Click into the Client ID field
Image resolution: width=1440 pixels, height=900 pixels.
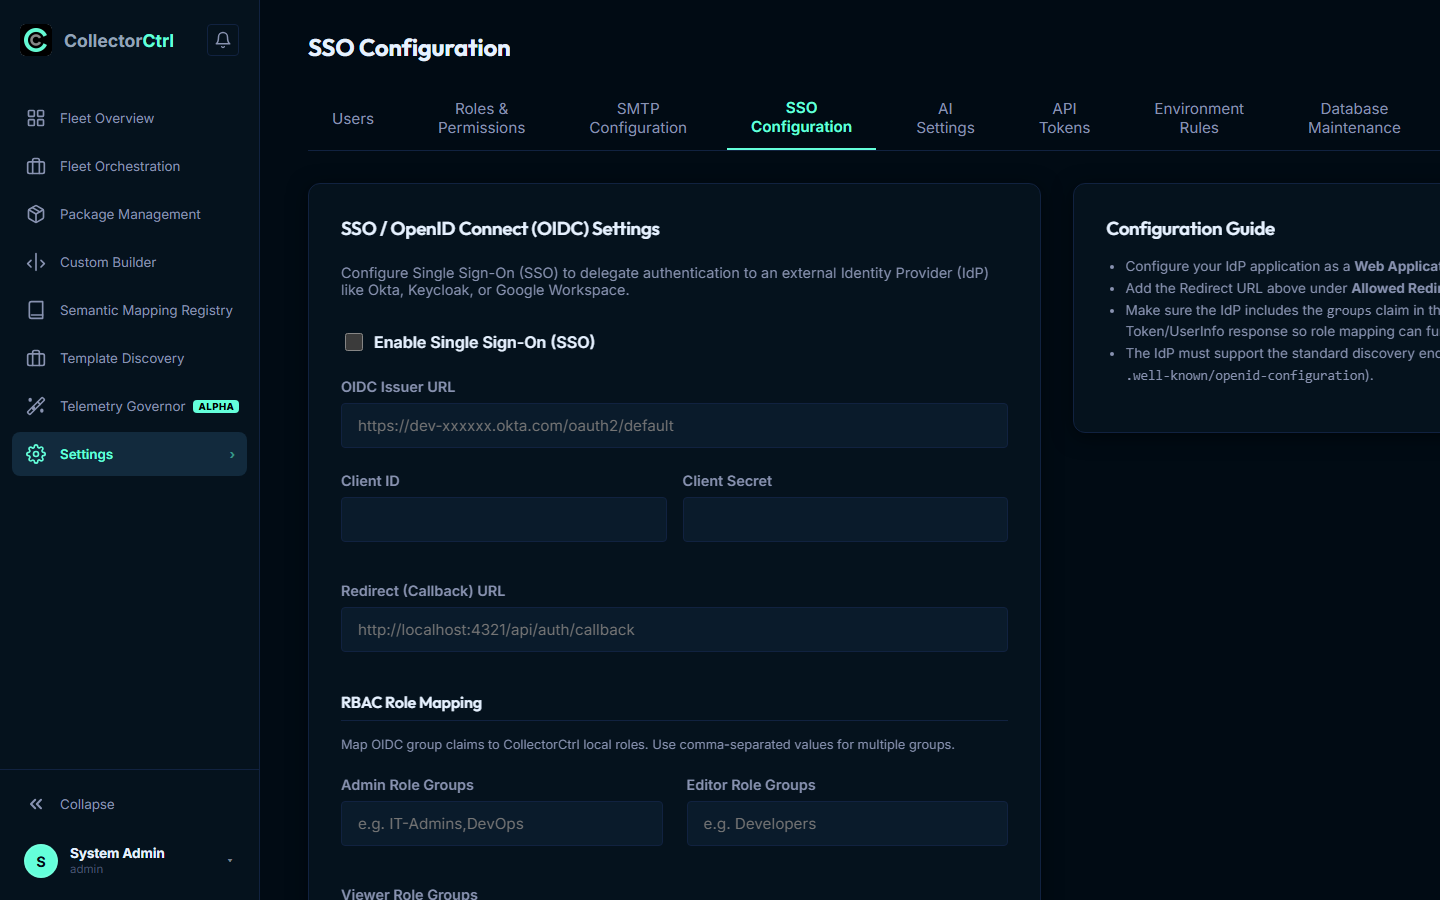[x=503, y=520]
